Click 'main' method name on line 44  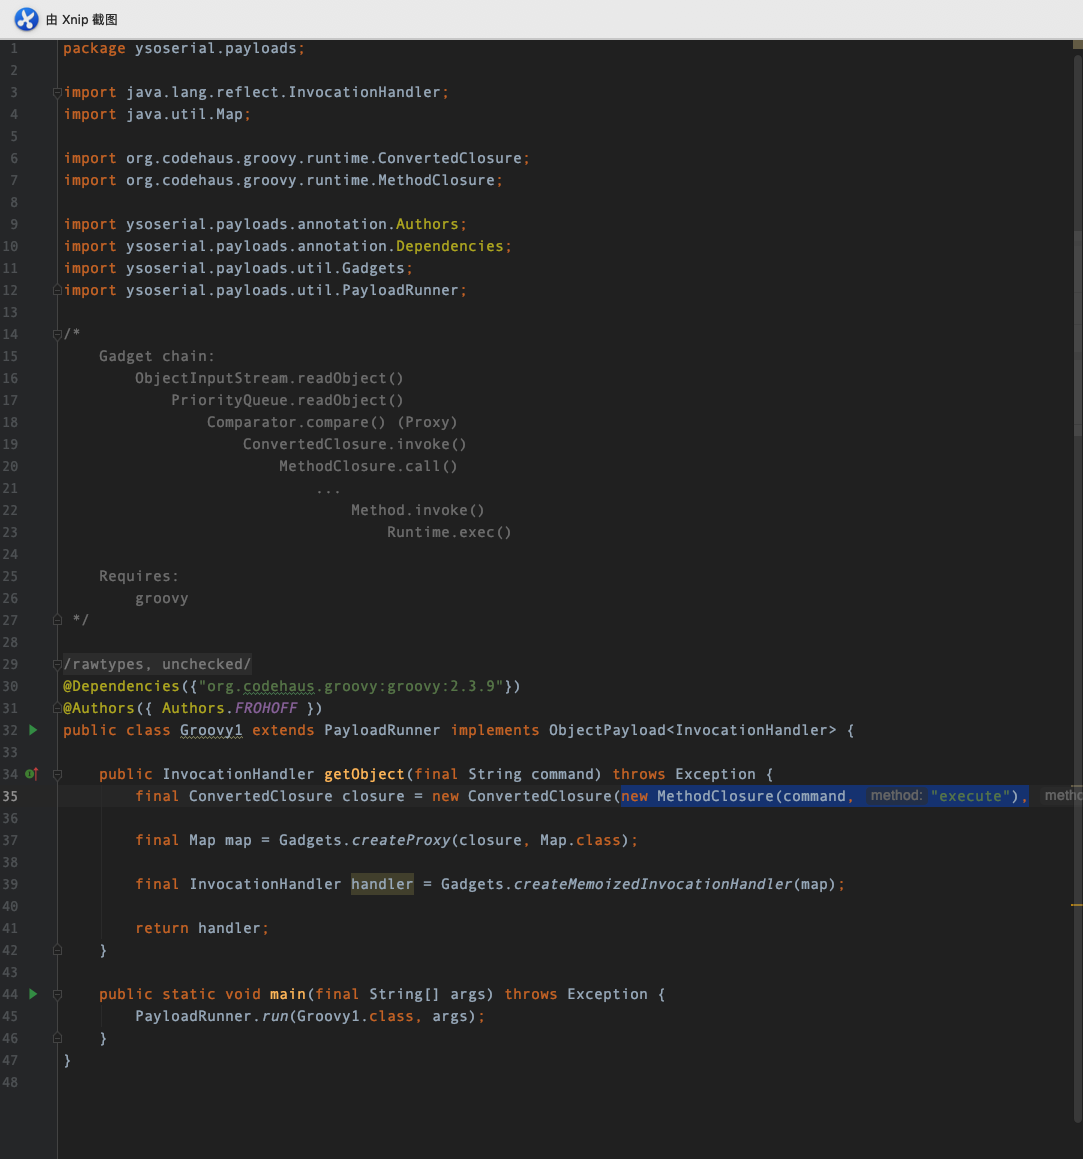(288, 994)
